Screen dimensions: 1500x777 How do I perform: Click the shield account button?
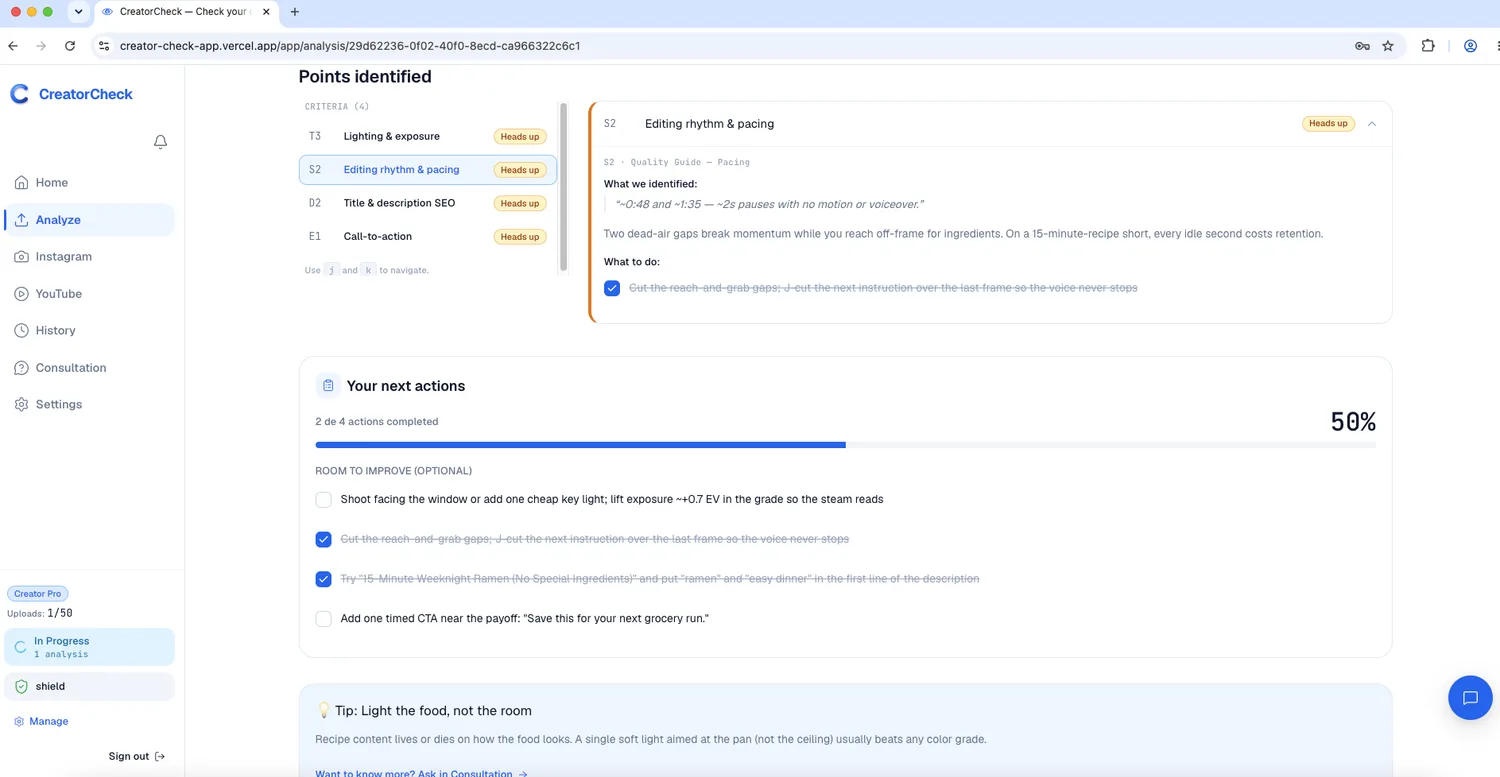[89, 687]
